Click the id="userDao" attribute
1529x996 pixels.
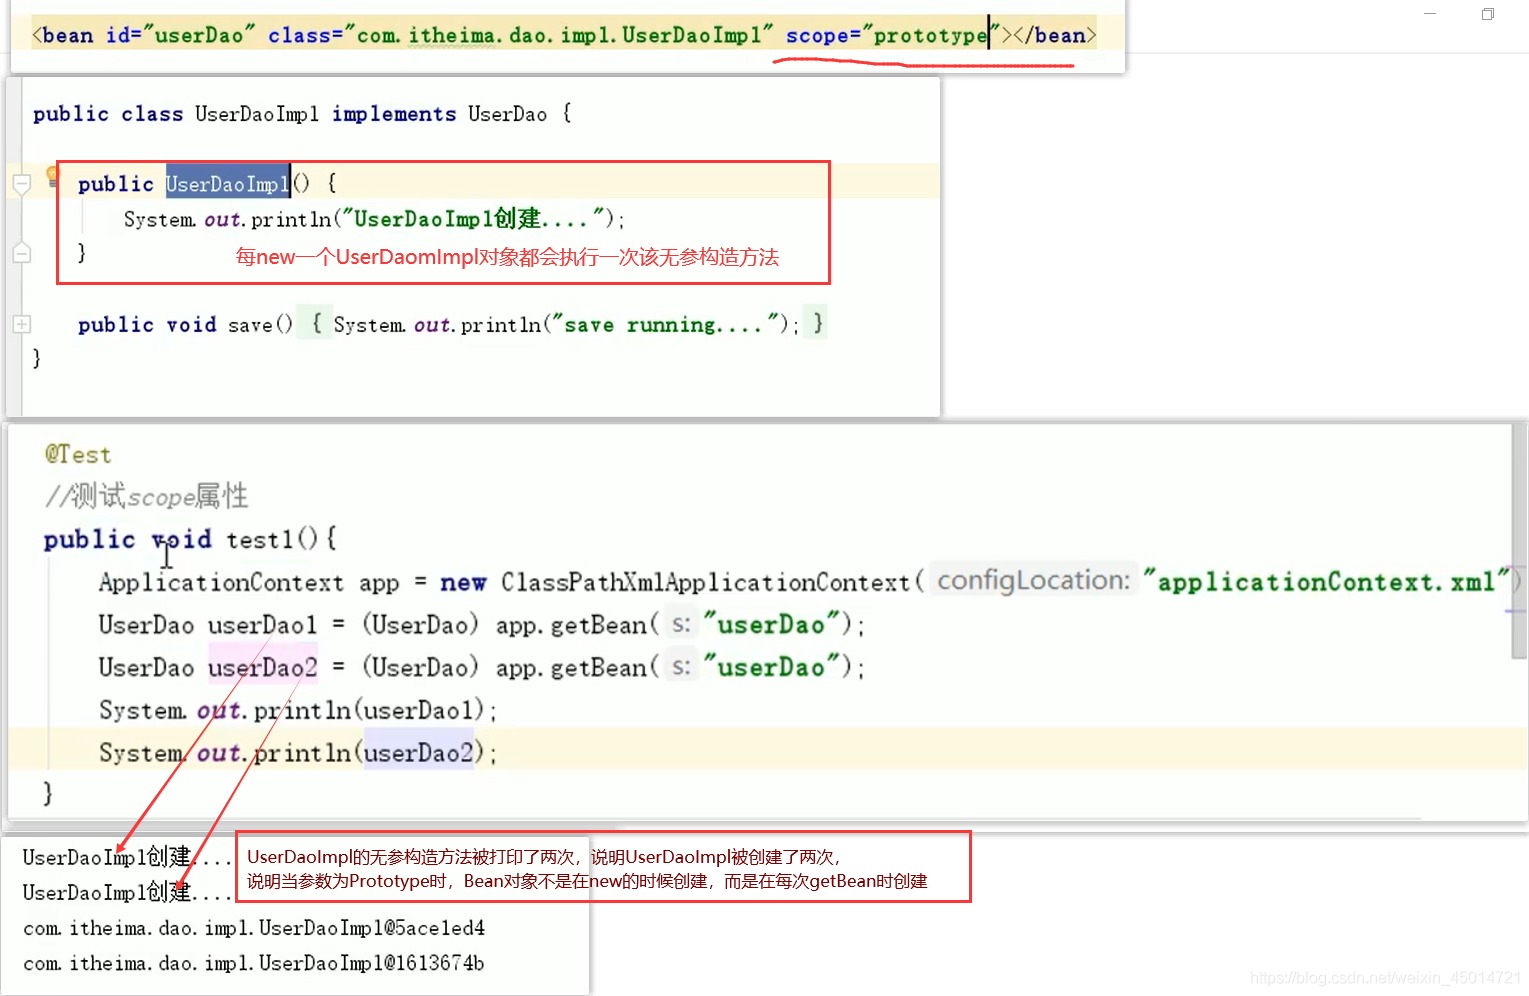(181, 35)
